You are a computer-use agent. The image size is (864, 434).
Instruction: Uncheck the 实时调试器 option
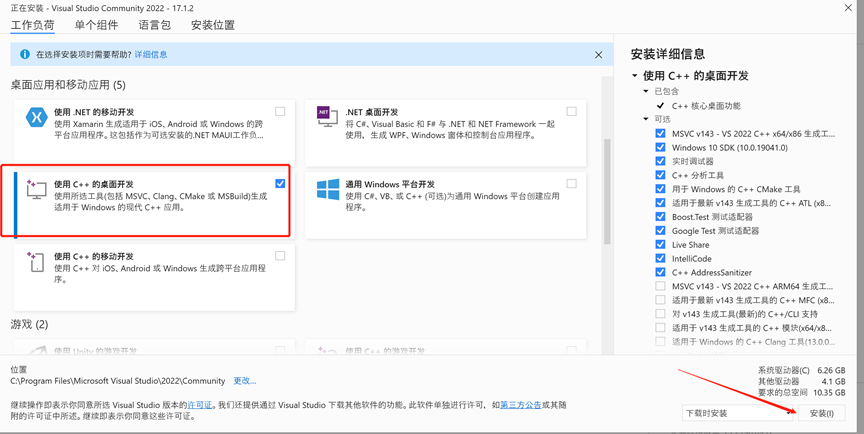(660, 161)
